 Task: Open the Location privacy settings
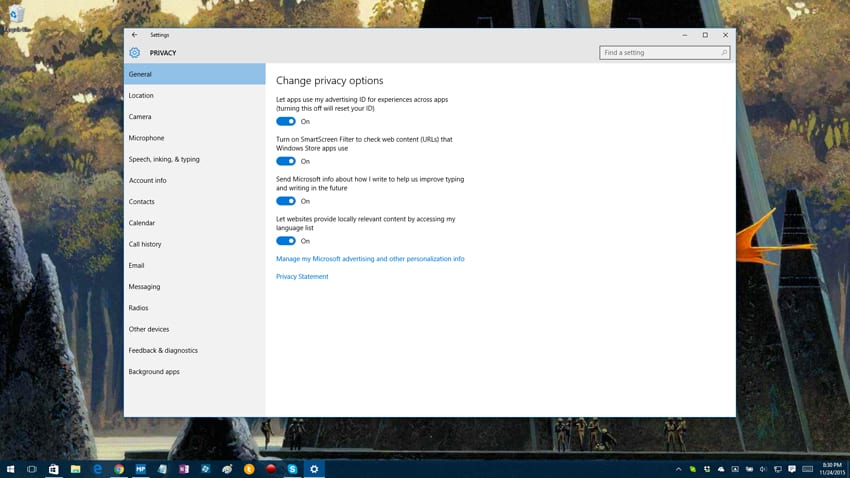point(195,95)
